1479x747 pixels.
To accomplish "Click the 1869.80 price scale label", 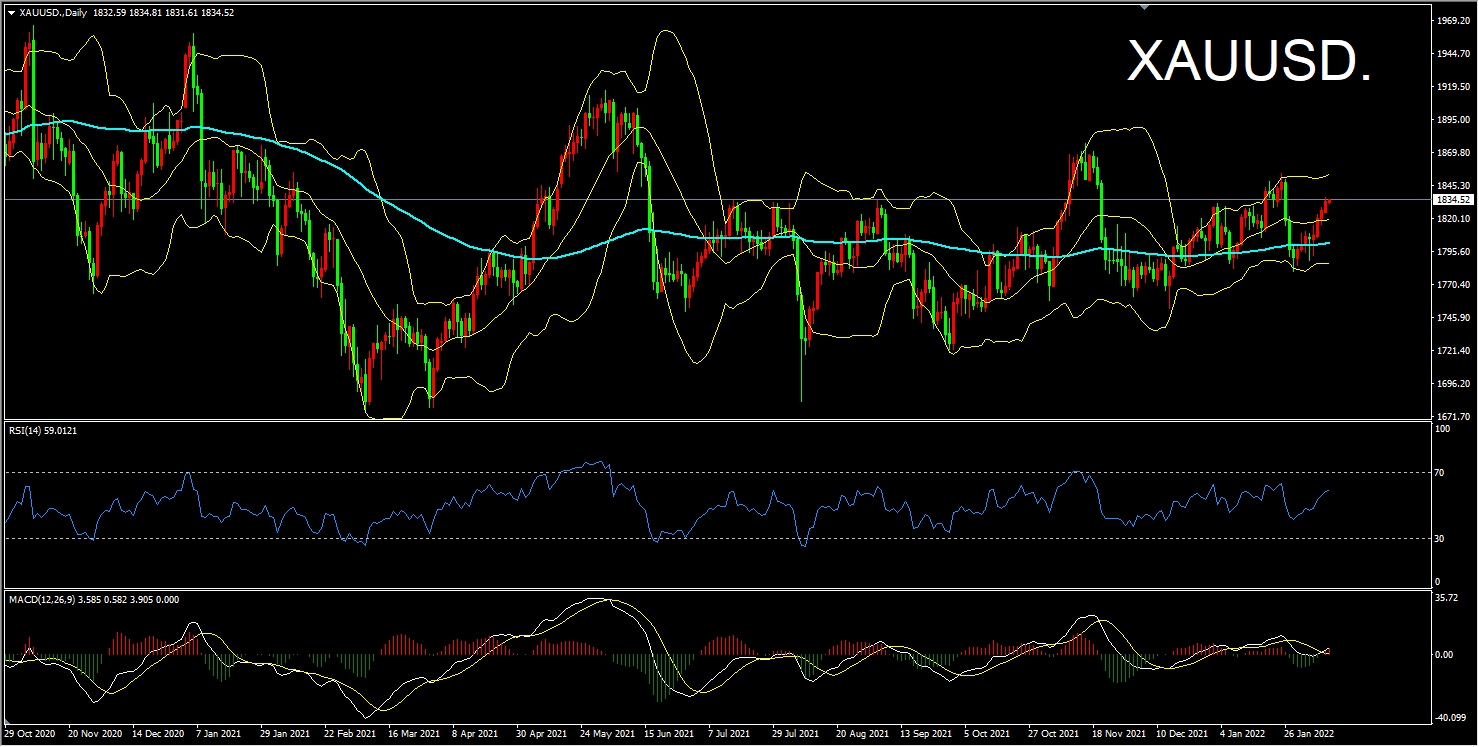I will point(1452,153).
